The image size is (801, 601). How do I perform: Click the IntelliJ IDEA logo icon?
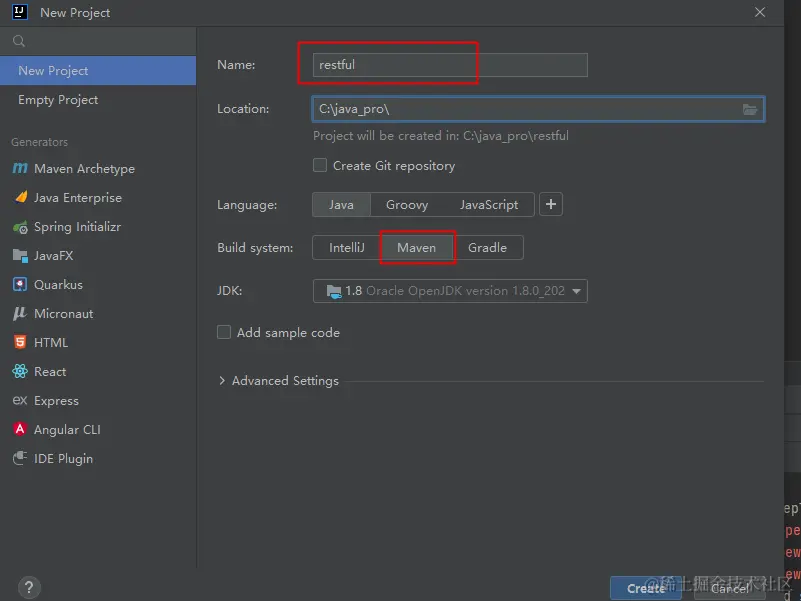[20, 12]
